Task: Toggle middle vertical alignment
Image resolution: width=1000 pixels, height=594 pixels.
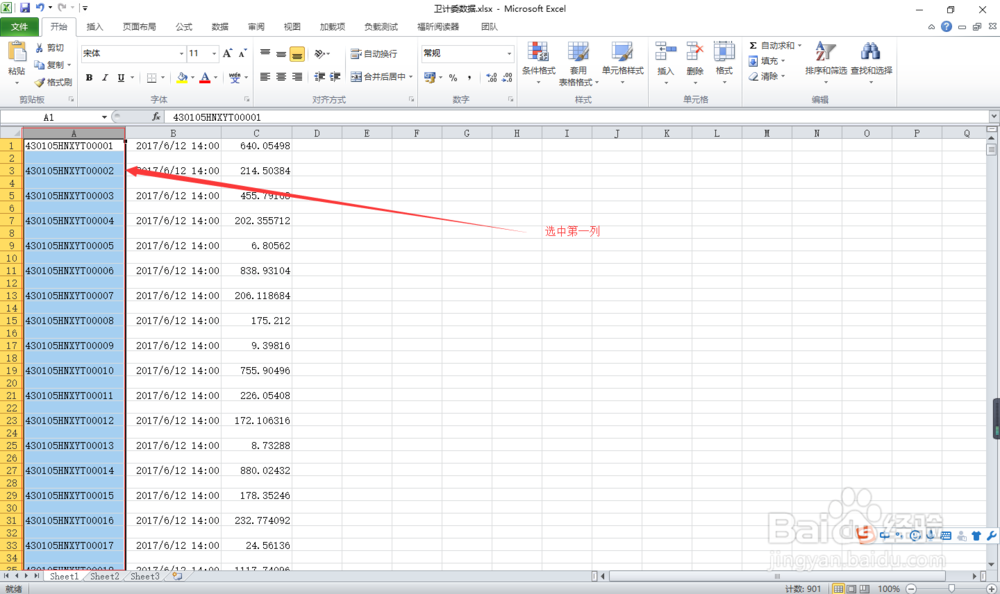Action: point(281,54)
